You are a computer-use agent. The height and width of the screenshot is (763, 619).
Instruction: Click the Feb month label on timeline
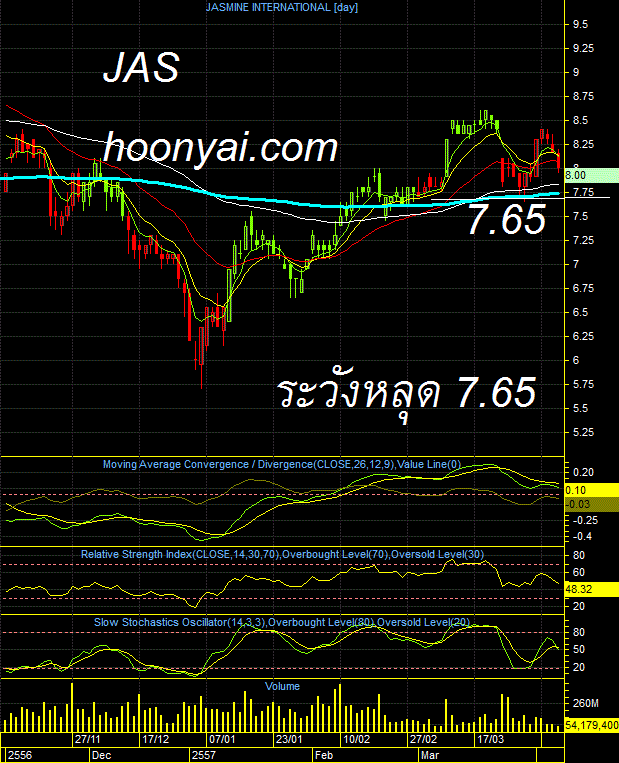324,755
